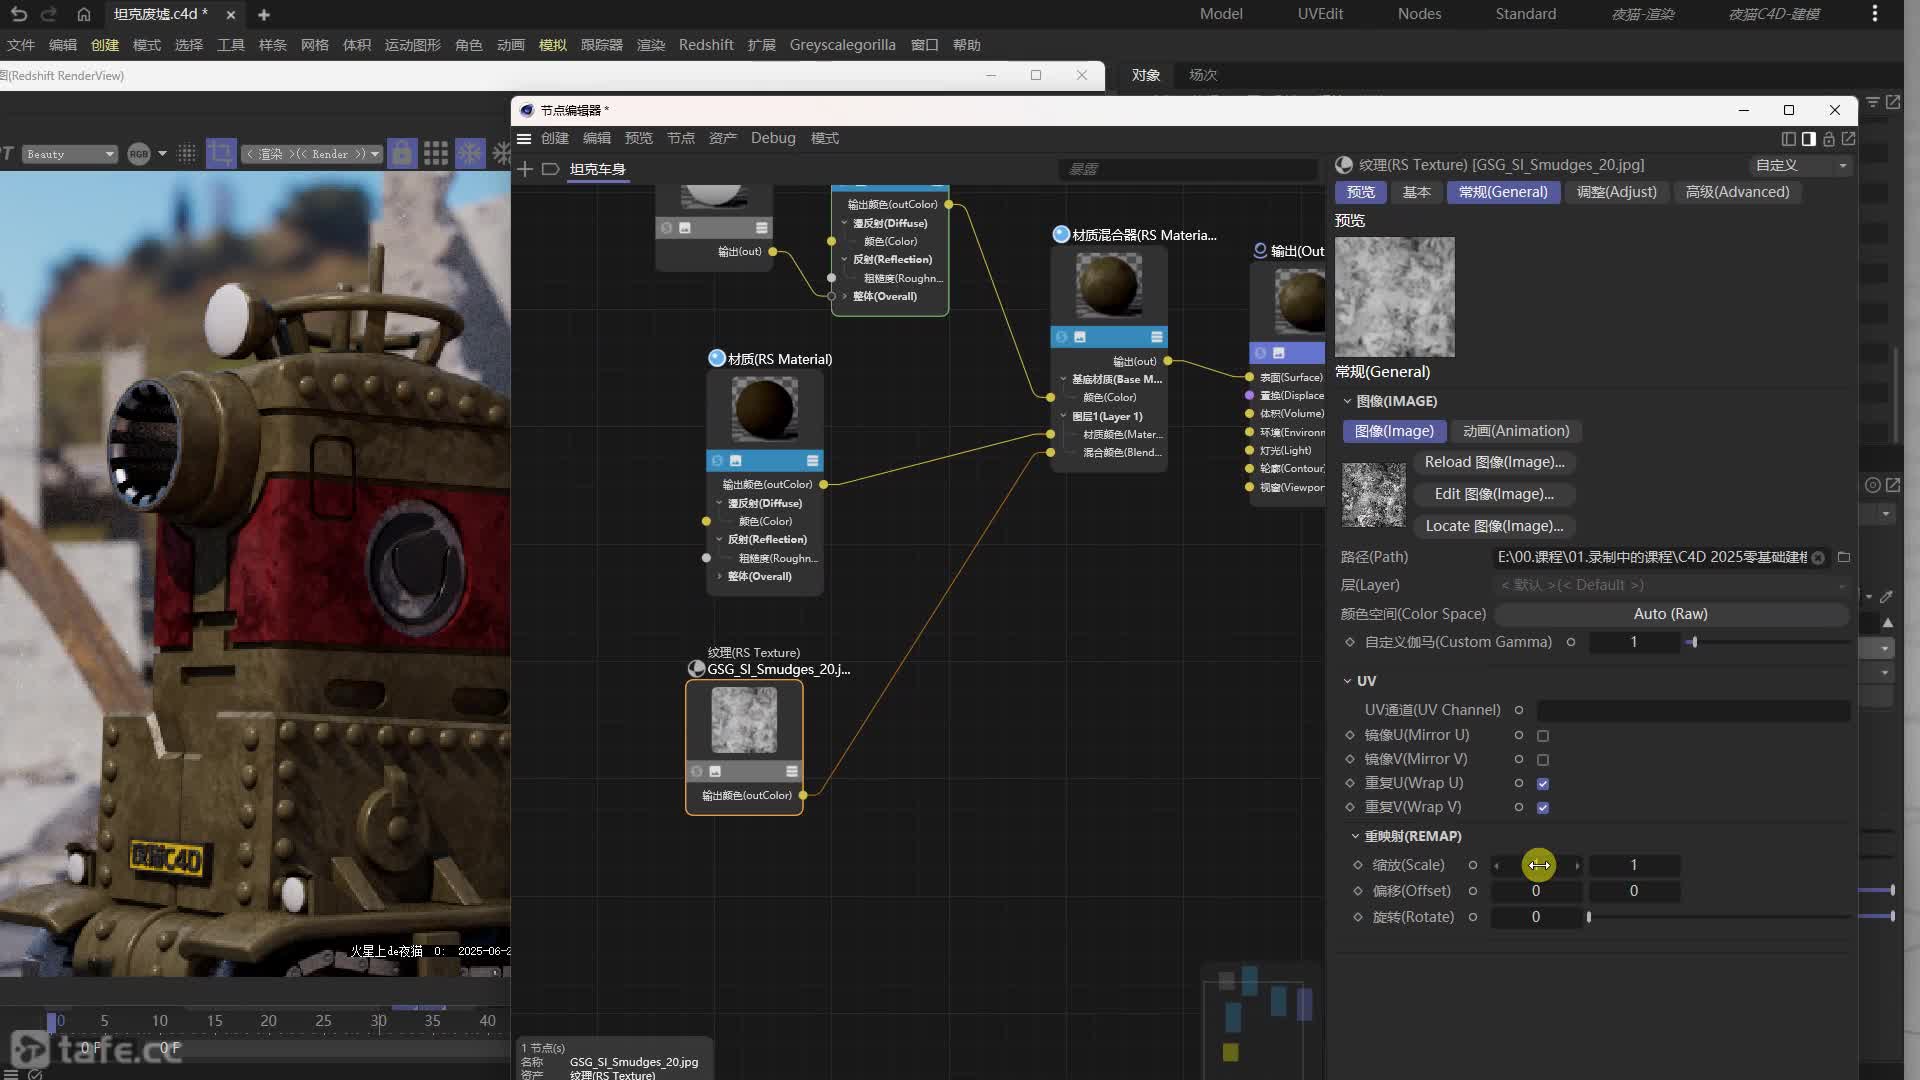
Task: Toggle the attribute panel lock icon
Action: pyautogui.click(x=1829, y=139)
